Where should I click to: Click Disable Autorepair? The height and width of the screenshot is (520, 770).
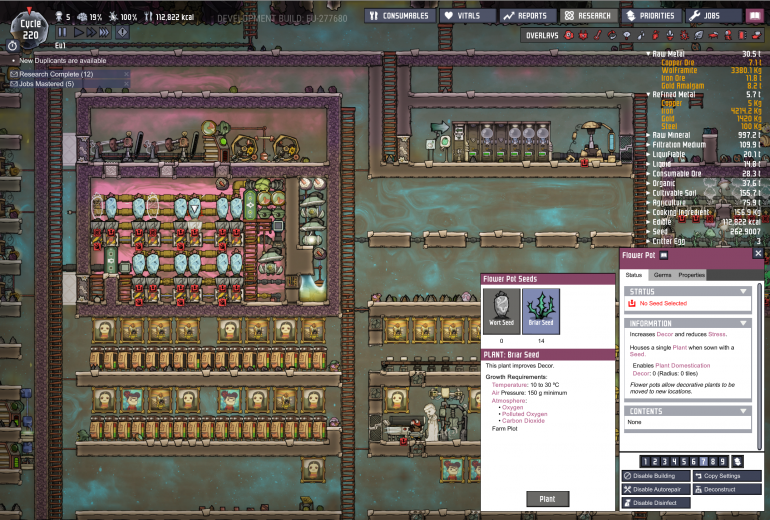tap(656, 489)
